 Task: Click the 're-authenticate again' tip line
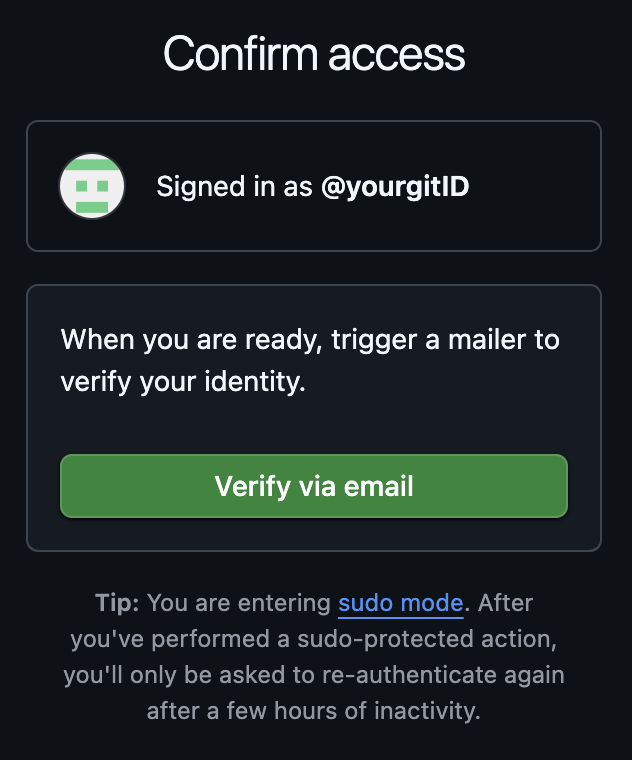[x=314, y=675]
